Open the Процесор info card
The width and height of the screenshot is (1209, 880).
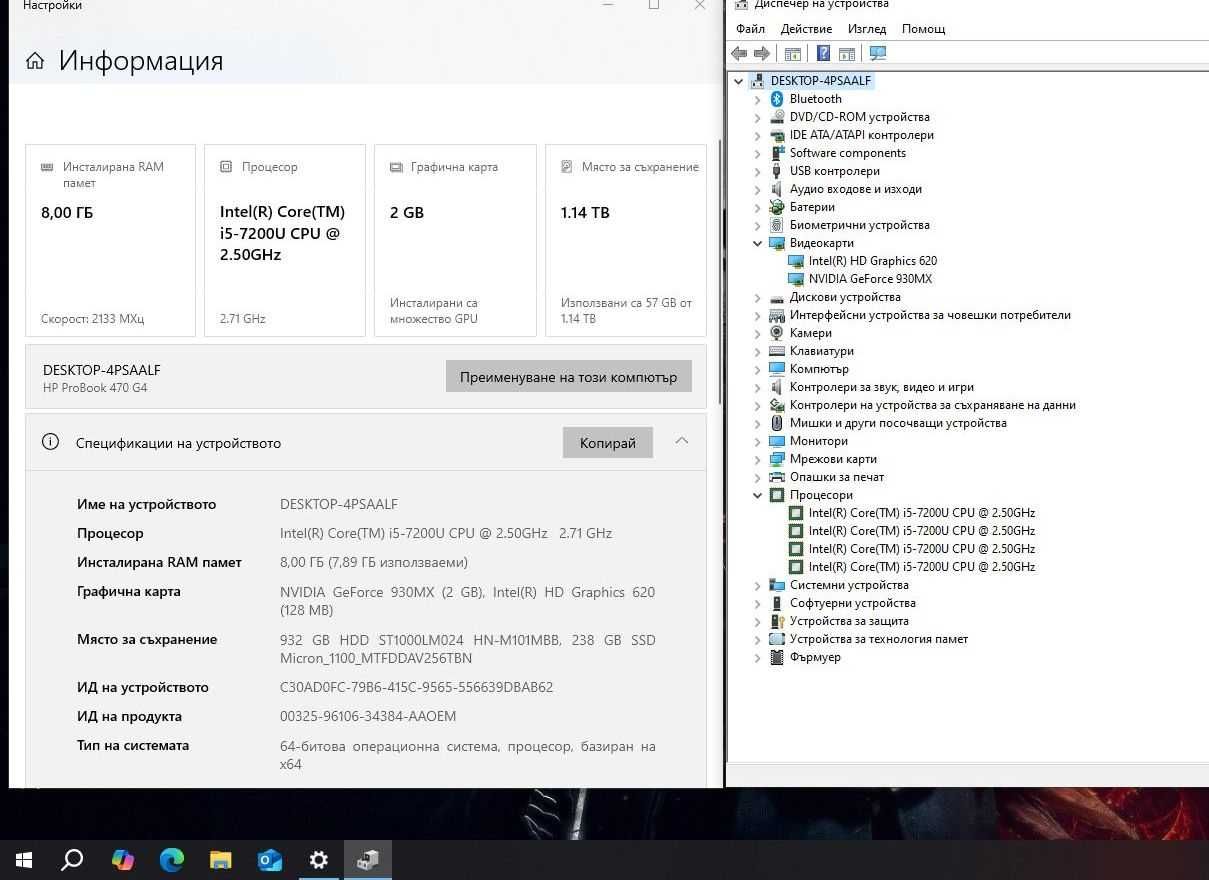[285, 240]
